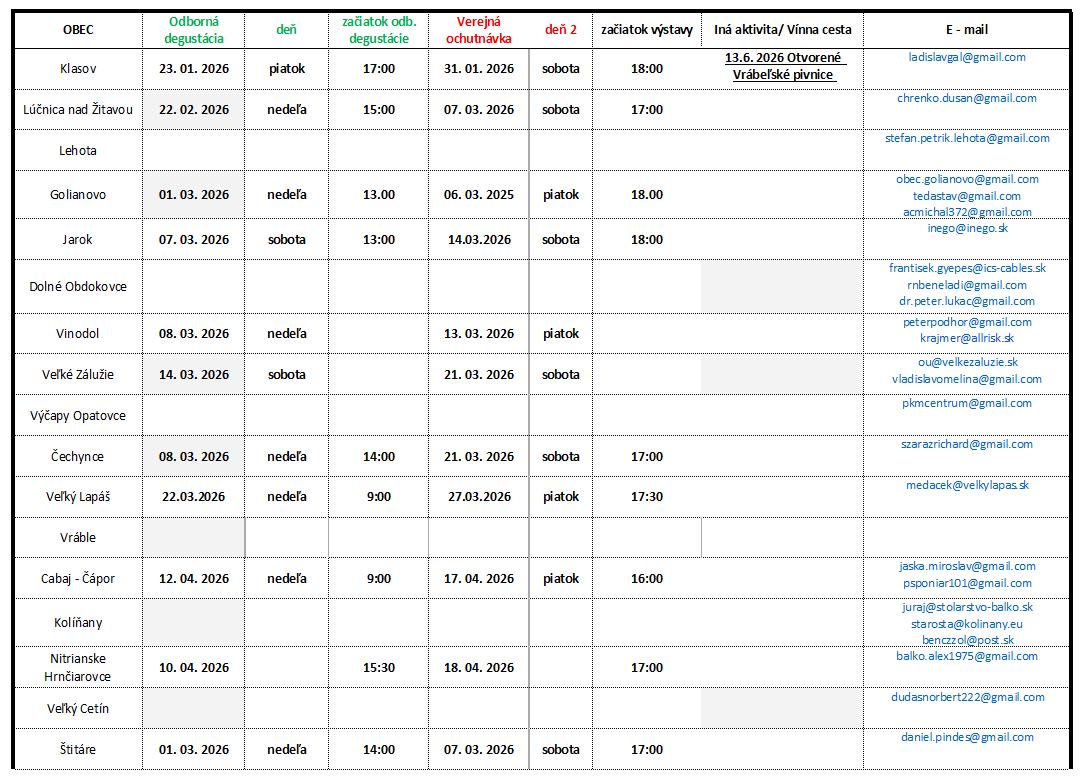Select the 'OBEC' column header cell
1091x782 pixels.
77,30
